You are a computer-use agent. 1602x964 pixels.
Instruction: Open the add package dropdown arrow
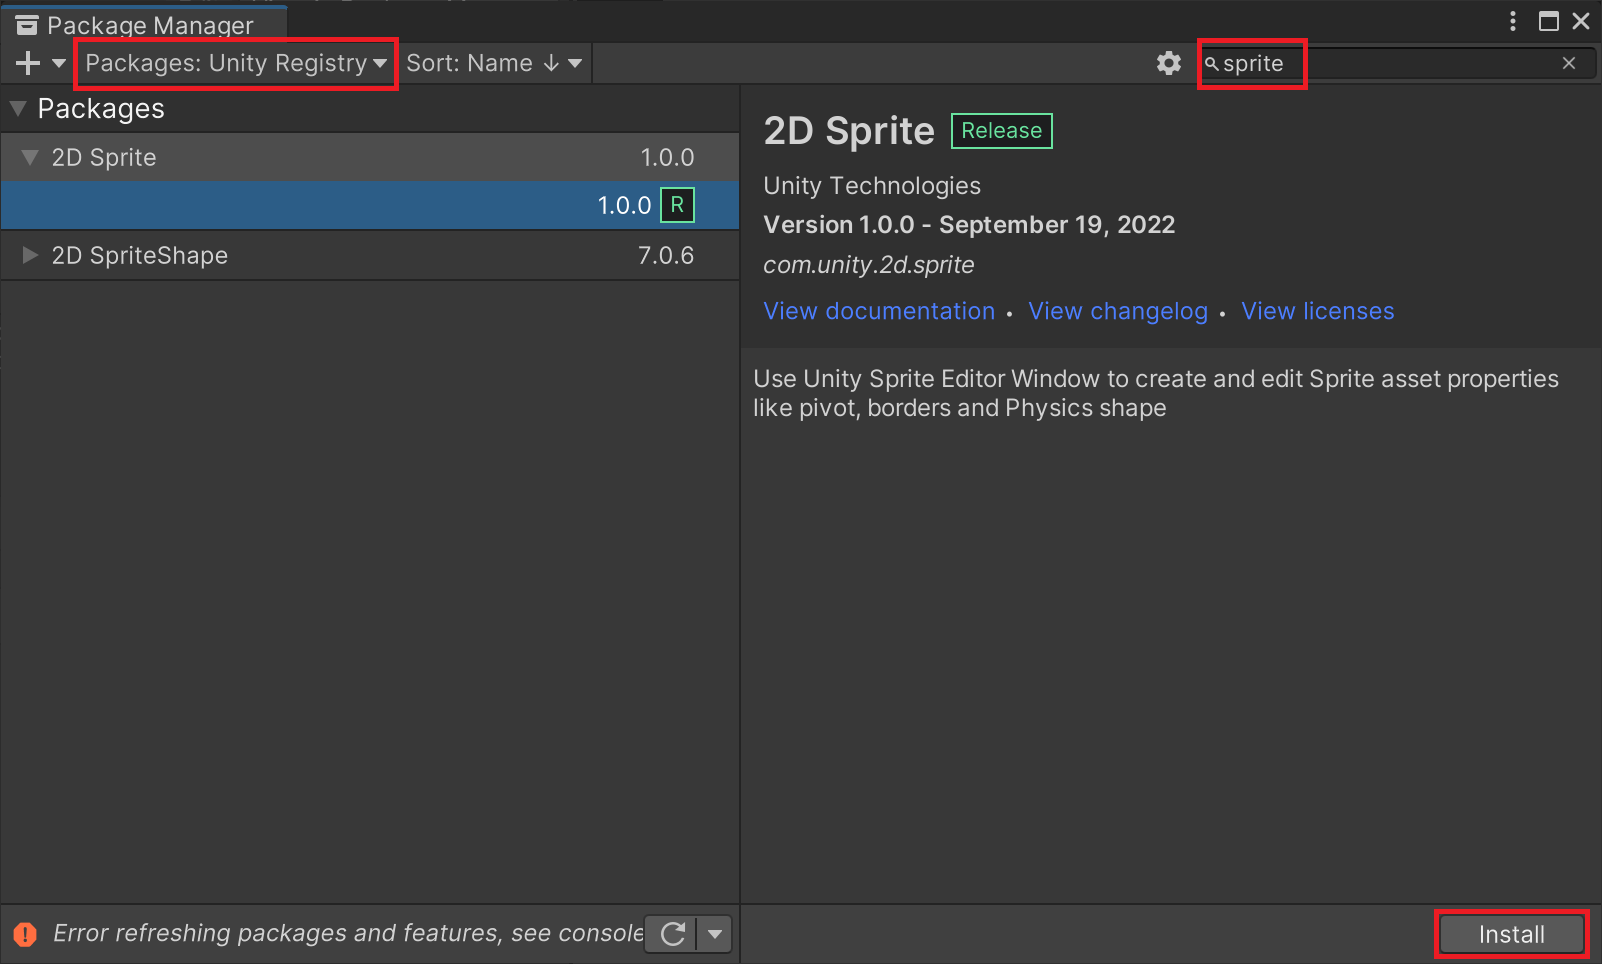coord(59,63)
